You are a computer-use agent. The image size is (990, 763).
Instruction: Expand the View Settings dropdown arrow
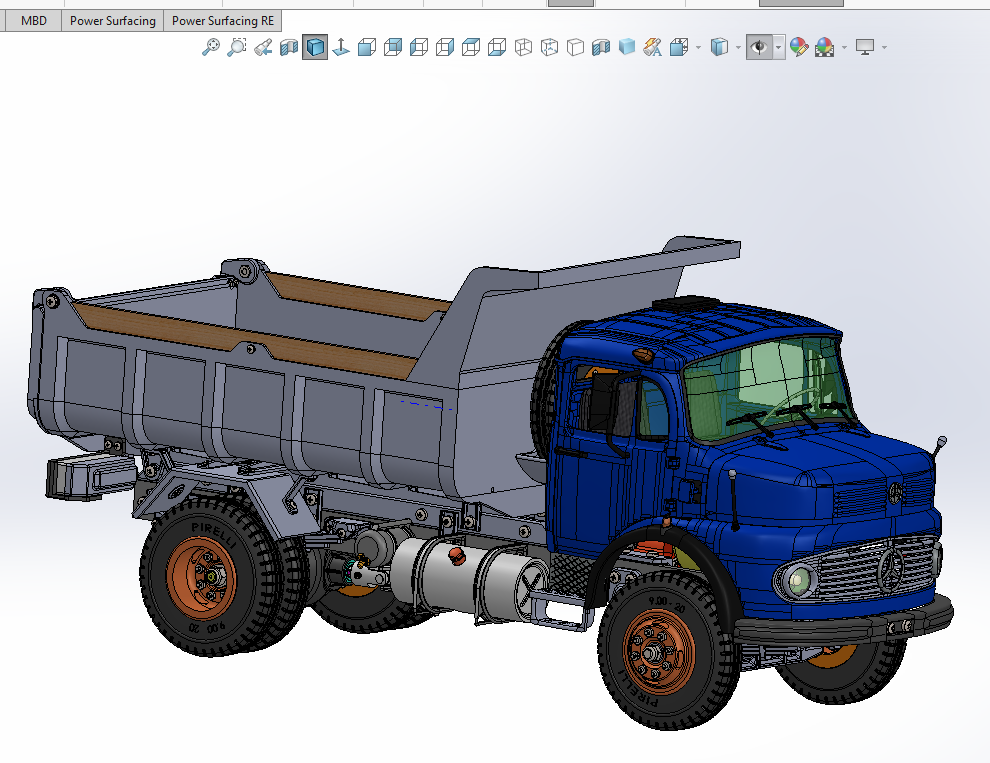point(884,47)
